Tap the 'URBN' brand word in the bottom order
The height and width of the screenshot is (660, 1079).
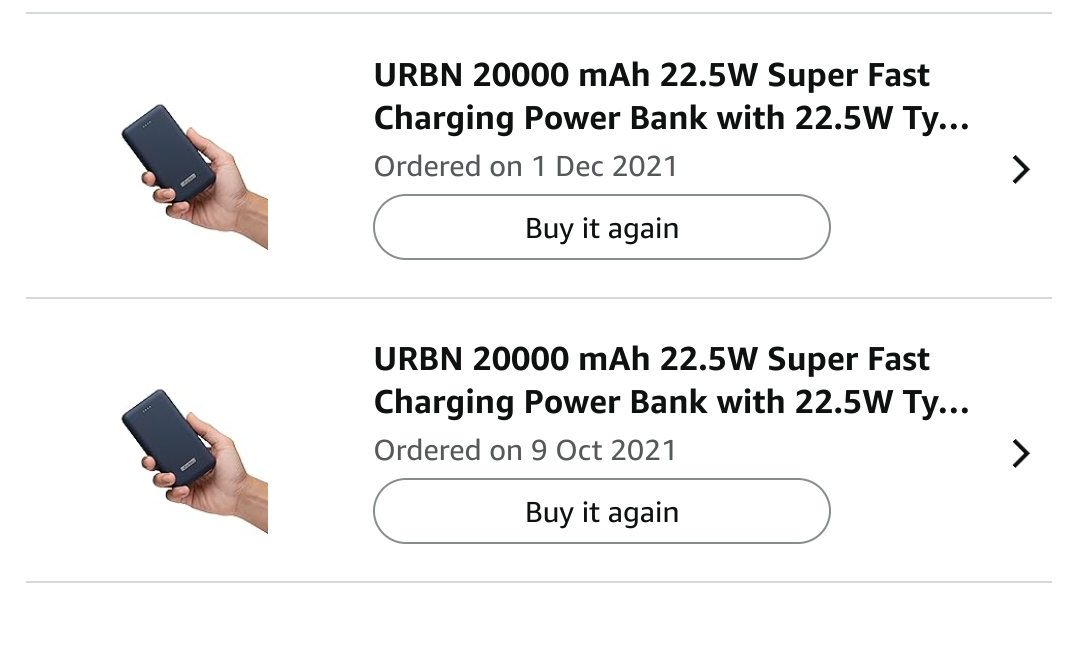tap(418, 359)
